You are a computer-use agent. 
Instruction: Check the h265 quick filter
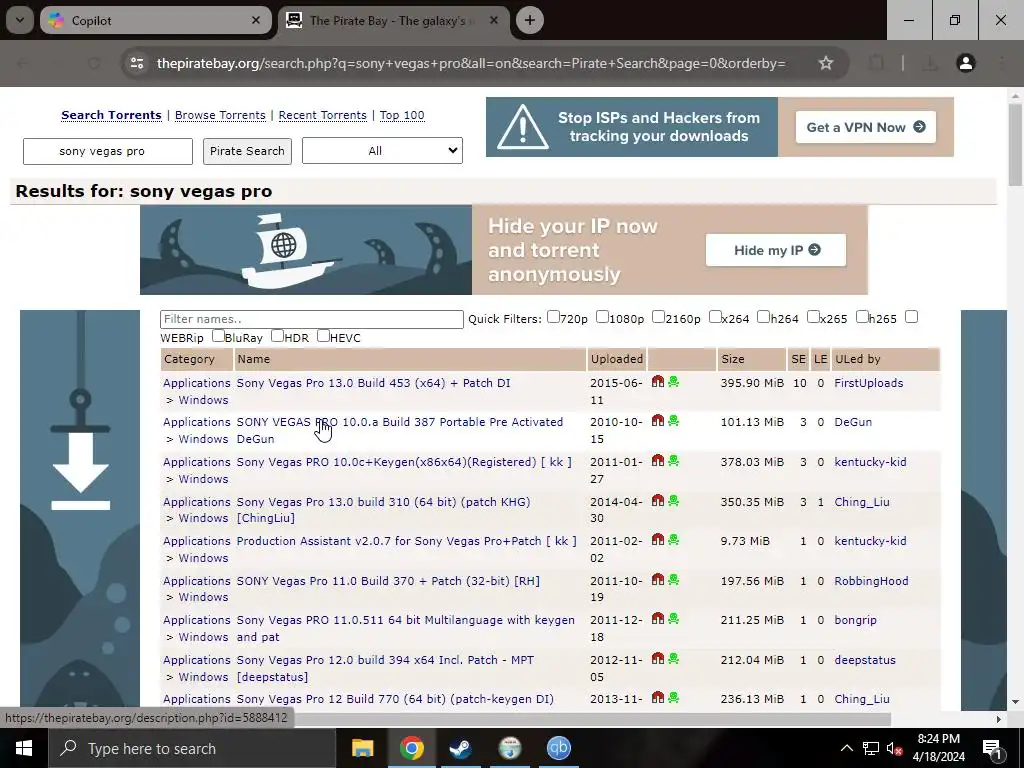tap(862, 317)
